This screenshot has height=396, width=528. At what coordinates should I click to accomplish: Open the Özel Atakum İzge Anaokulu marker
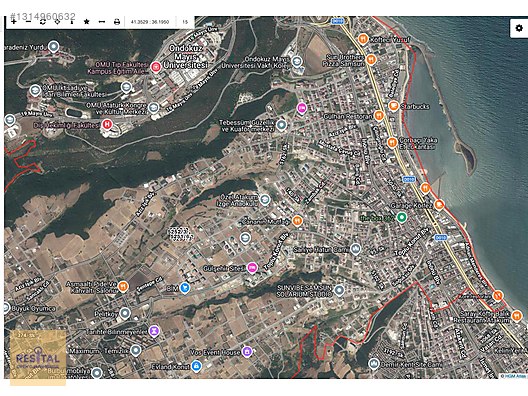[x=265, y=199]
